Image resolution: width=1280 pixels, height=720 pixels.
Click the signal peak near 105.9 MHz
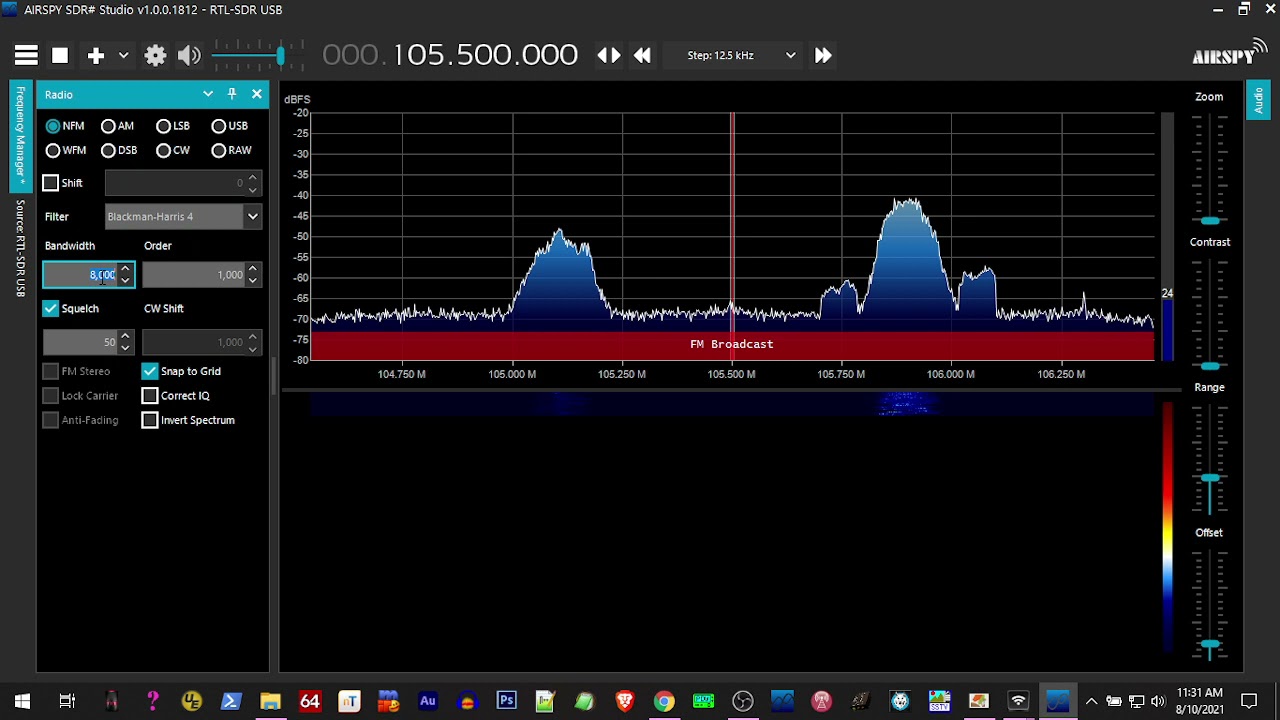(x=906, y=203)
